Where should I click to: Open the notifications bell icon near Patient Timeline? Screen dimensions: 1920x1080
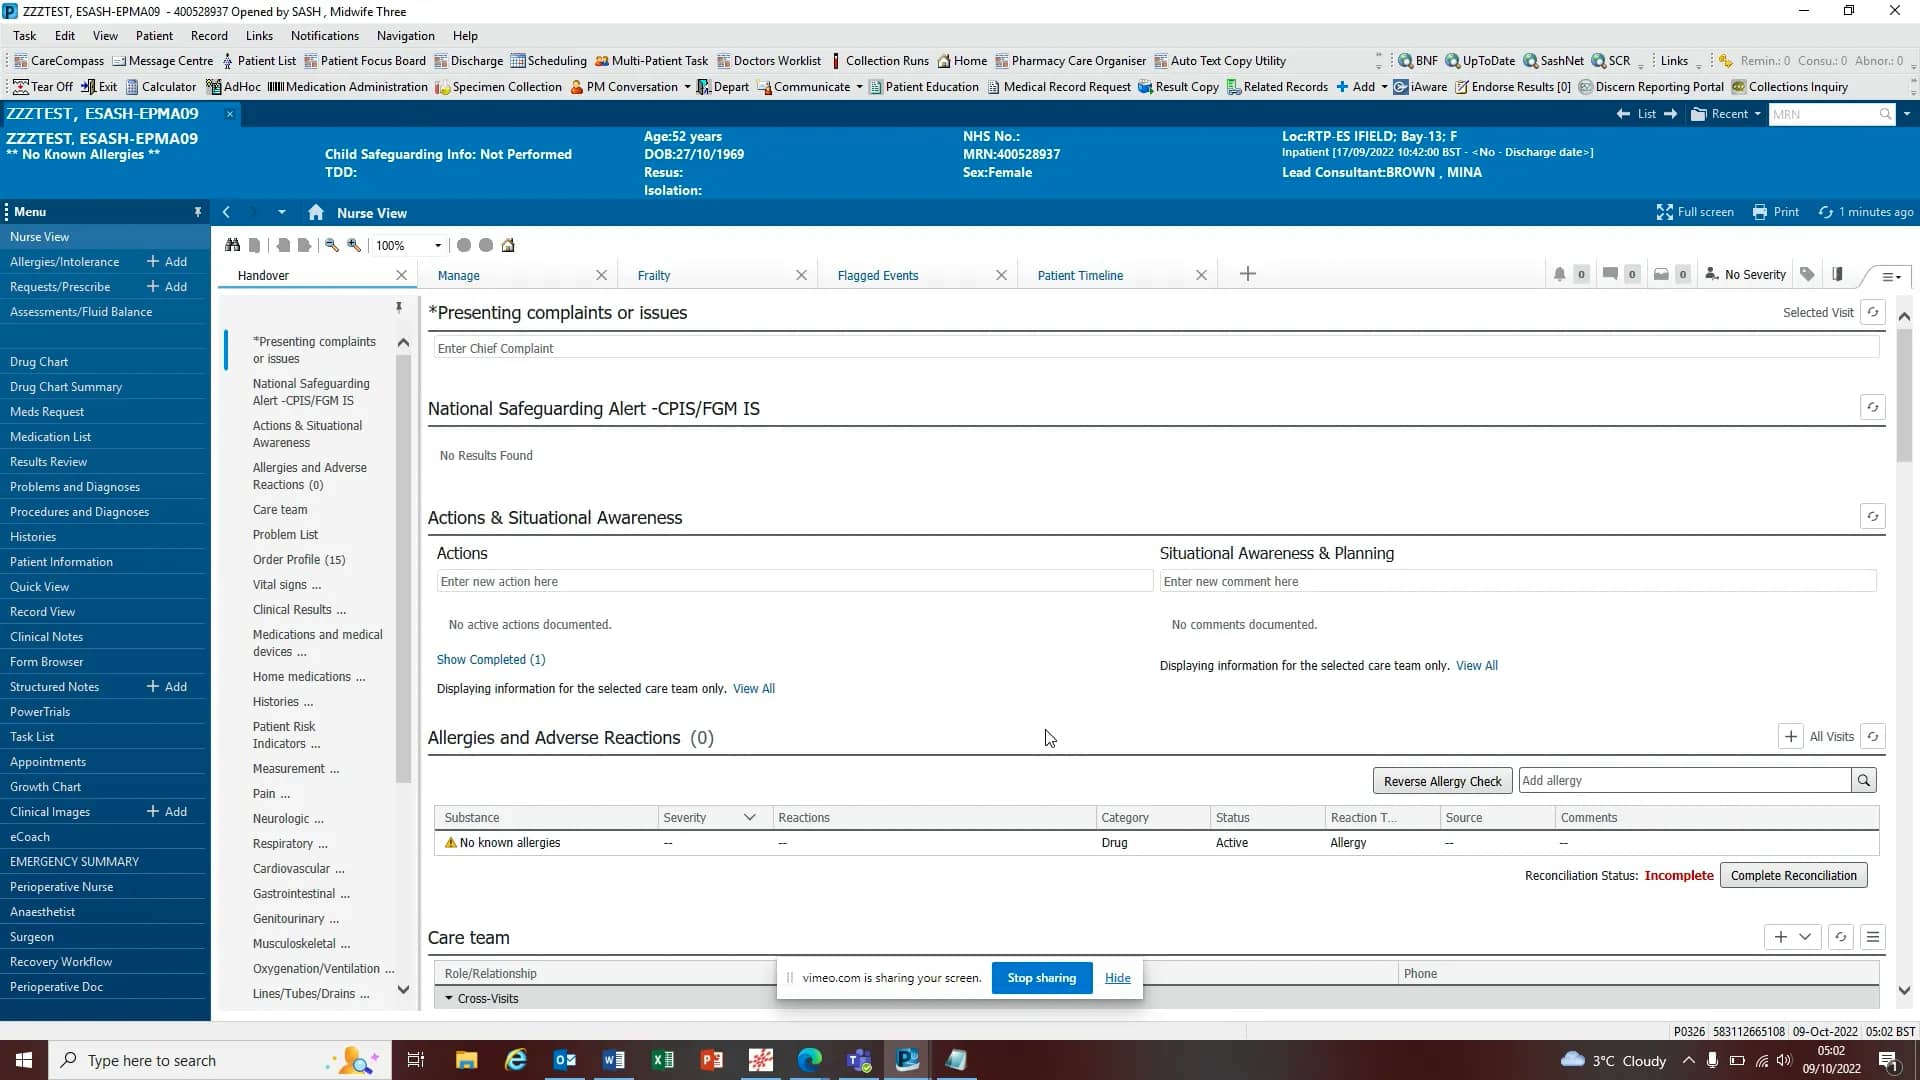1562,274
